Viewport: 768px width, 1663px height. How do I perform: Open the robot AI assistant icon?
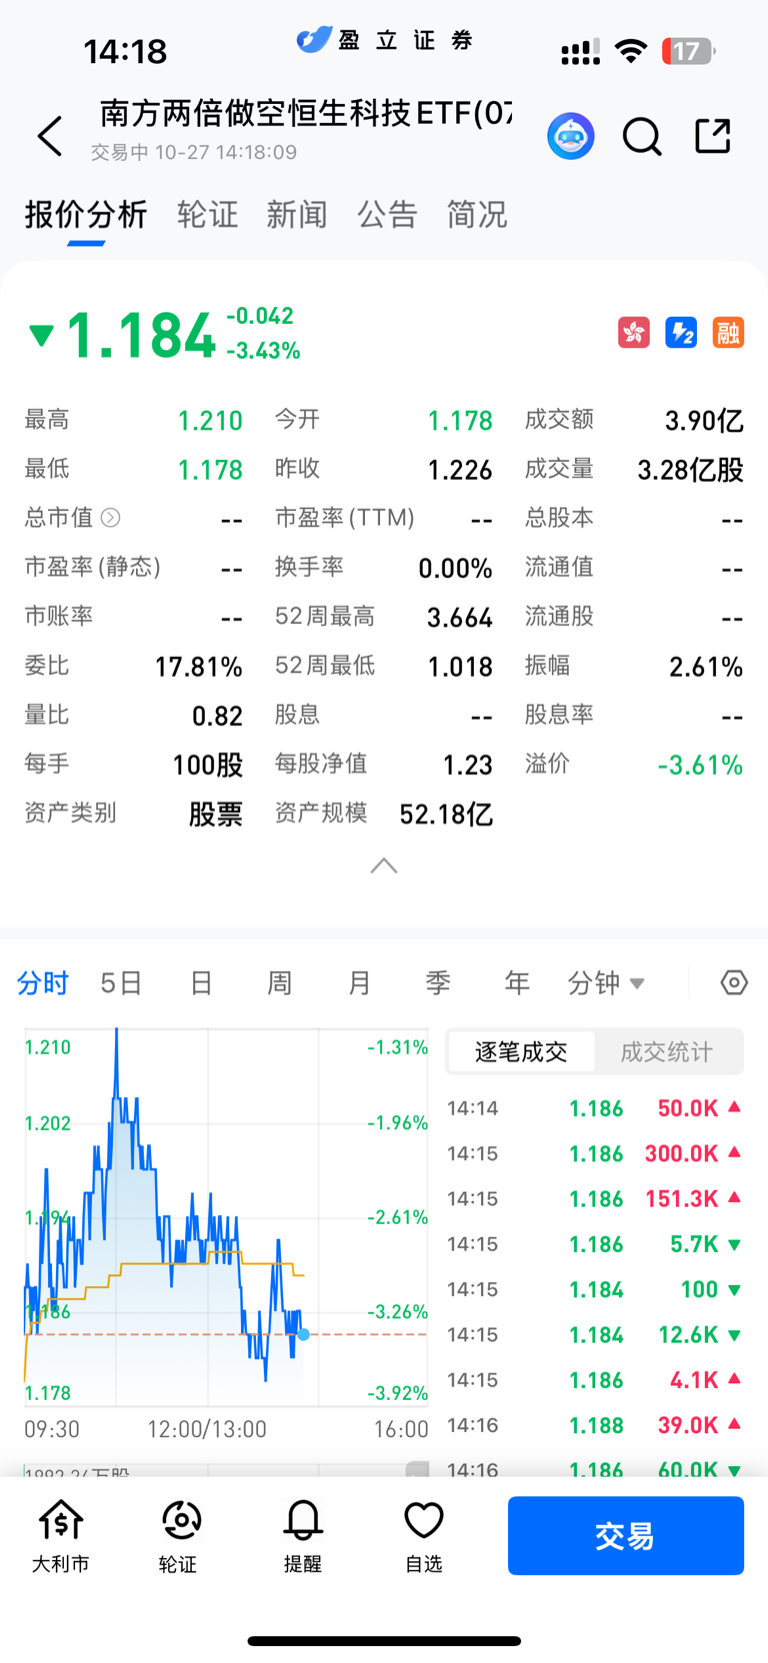[571, 136]
